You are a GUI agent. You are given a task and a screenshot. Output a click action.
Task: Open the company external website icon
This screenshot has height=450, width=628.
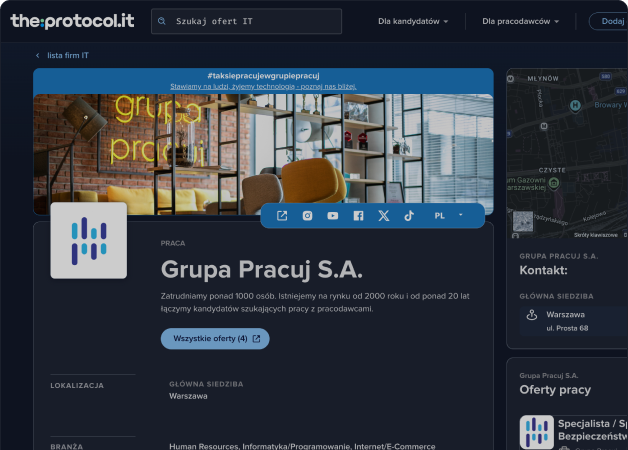282,216
